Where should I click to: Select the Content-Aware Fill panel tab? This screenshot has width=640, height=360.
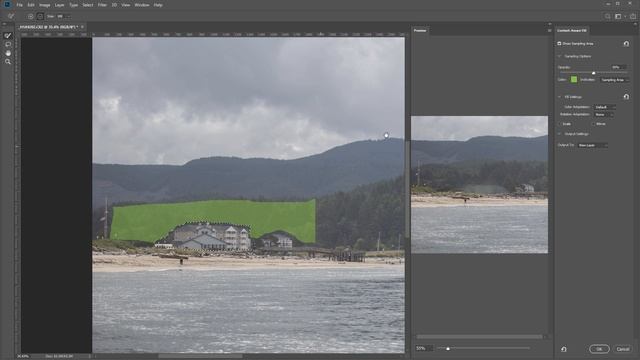(572, 31)
